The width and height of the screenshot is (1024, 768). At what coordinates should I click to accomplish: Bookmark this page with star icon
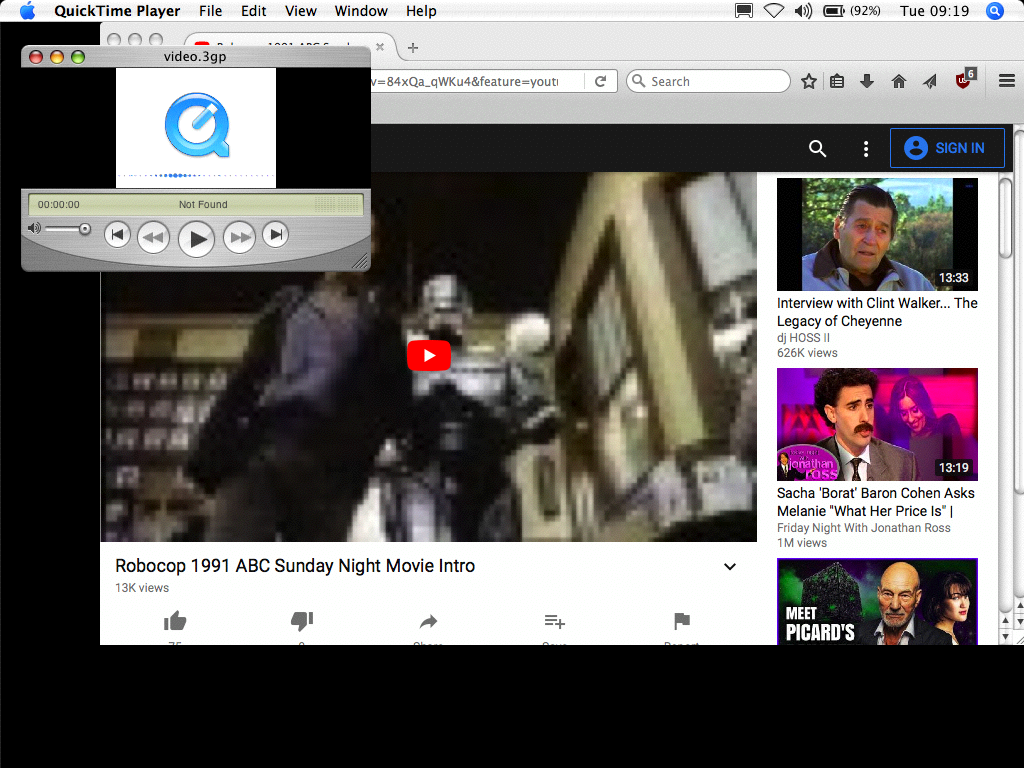[808, 81]
